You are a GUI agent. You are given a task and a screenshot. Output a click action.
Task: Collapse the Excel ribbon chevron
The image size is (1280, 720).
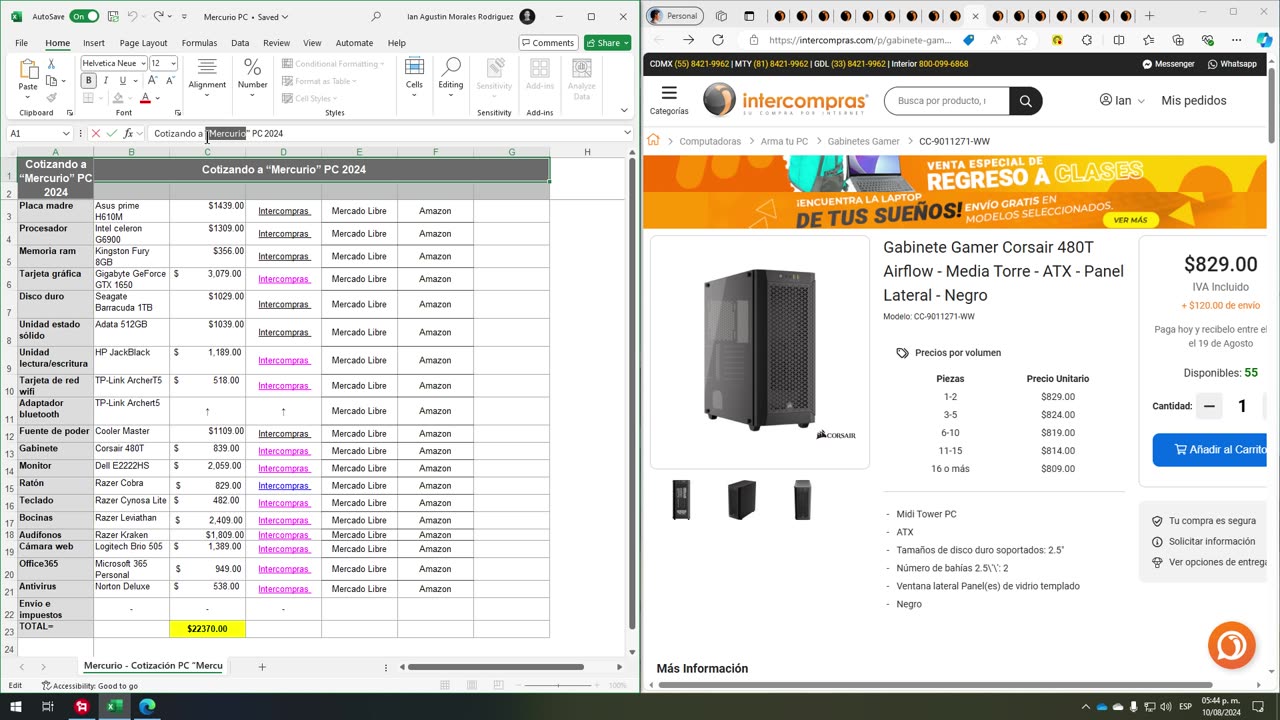click(624, 111)
